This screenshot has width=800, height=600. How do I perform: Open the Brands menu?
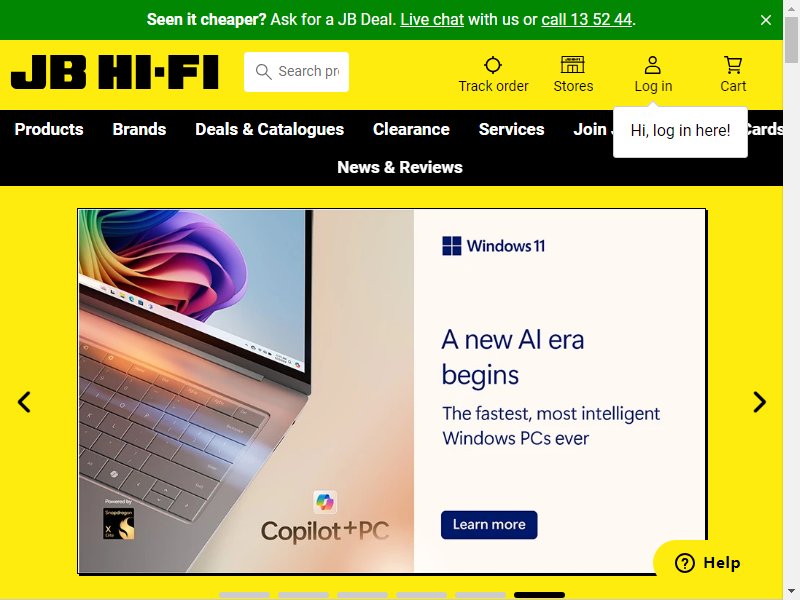[139, 129]
